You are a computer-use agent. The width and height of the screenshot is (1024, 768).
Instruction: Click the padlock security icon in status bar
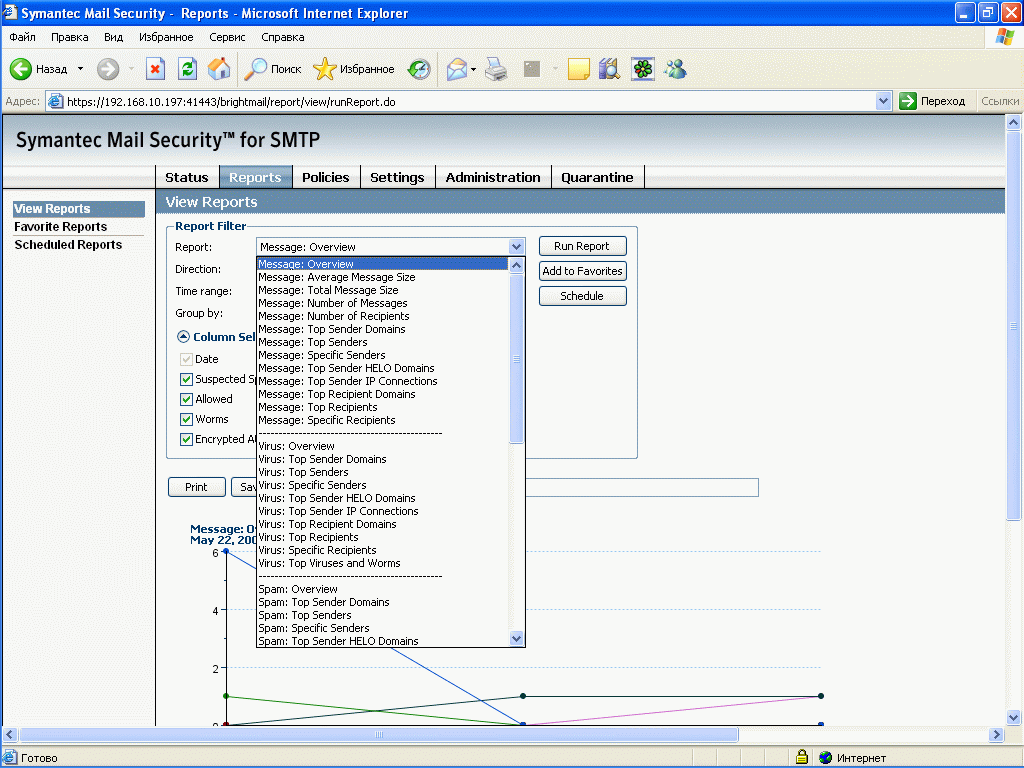pyautogui.click(x=802, y=758)
